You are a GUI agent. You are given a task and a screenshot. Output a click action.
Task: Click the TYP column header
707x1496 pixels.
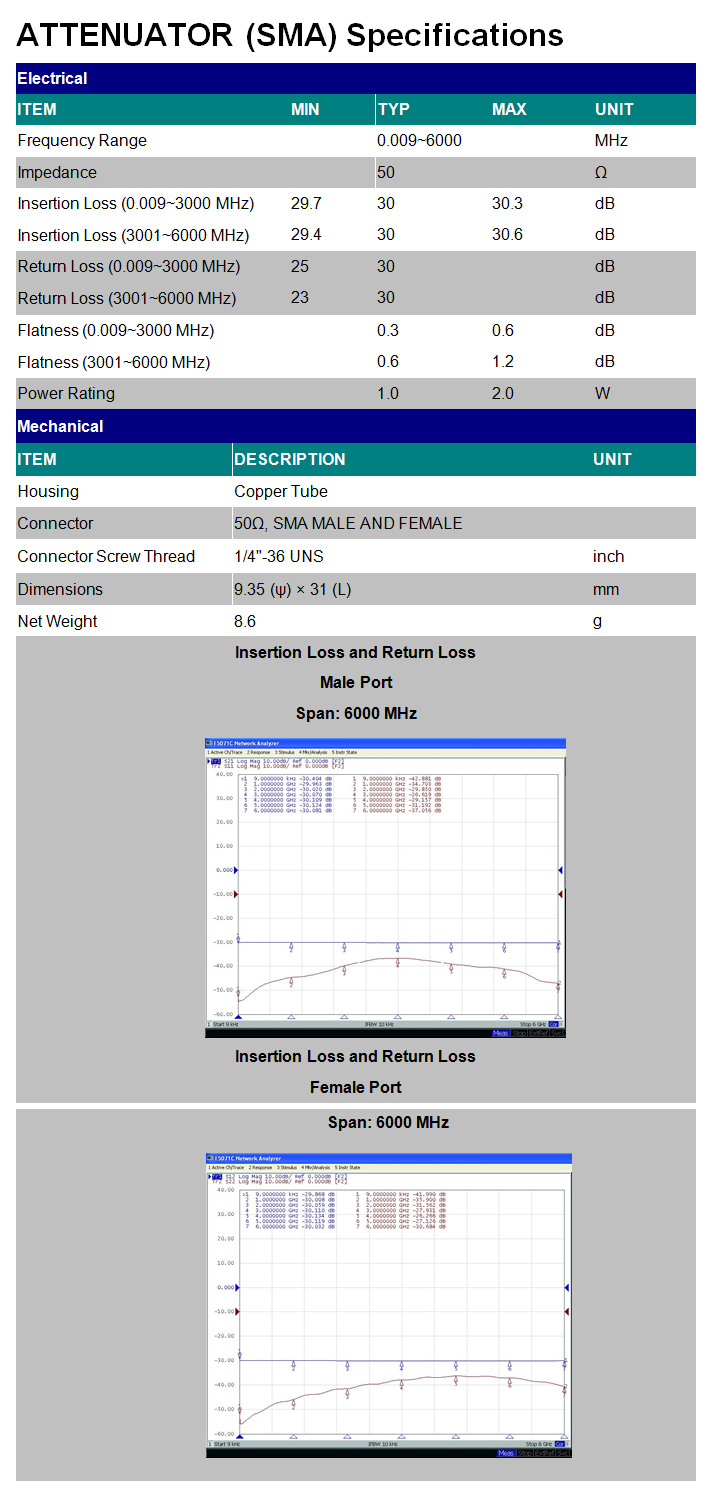point(394,109)
